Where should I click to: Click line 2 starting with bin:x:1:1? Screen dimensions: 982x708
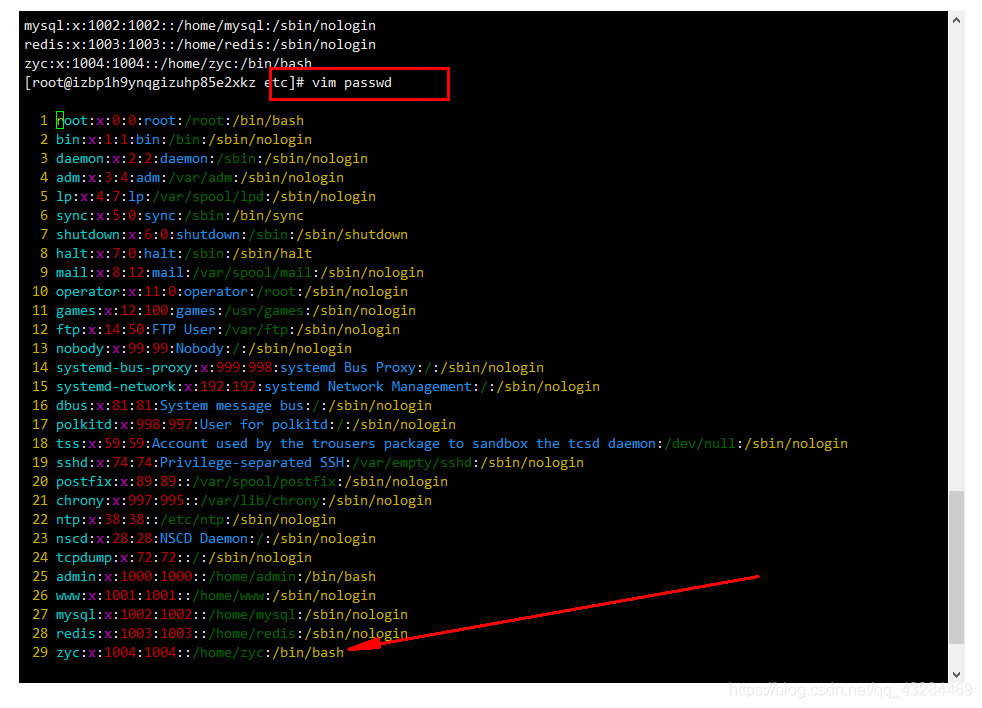[x=183, y=140]
